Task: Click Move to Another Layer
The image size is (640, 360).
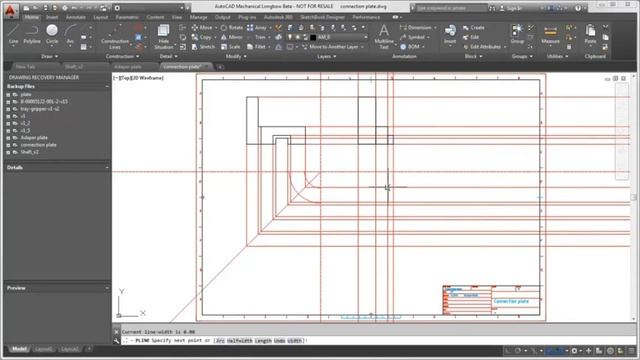Action: point(333,47)
